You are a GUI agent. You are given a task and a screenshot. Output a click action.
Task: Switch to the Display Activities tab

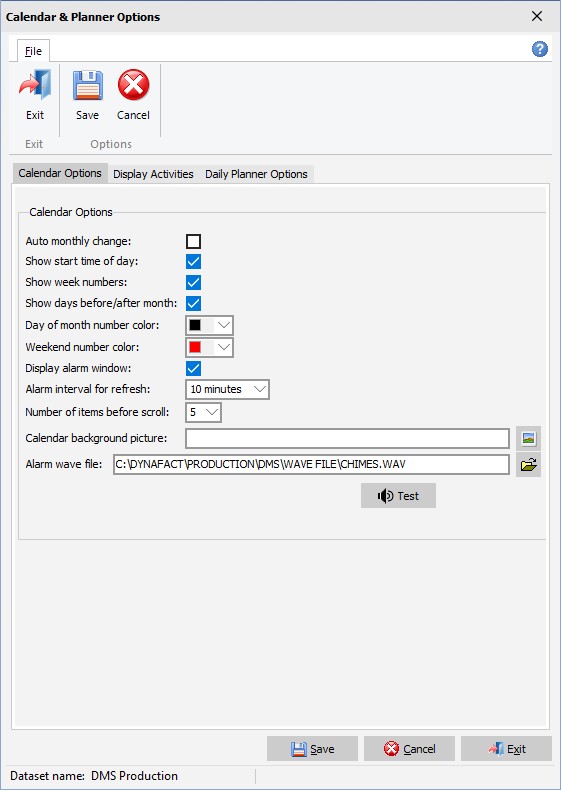click(x=153, y=174)
